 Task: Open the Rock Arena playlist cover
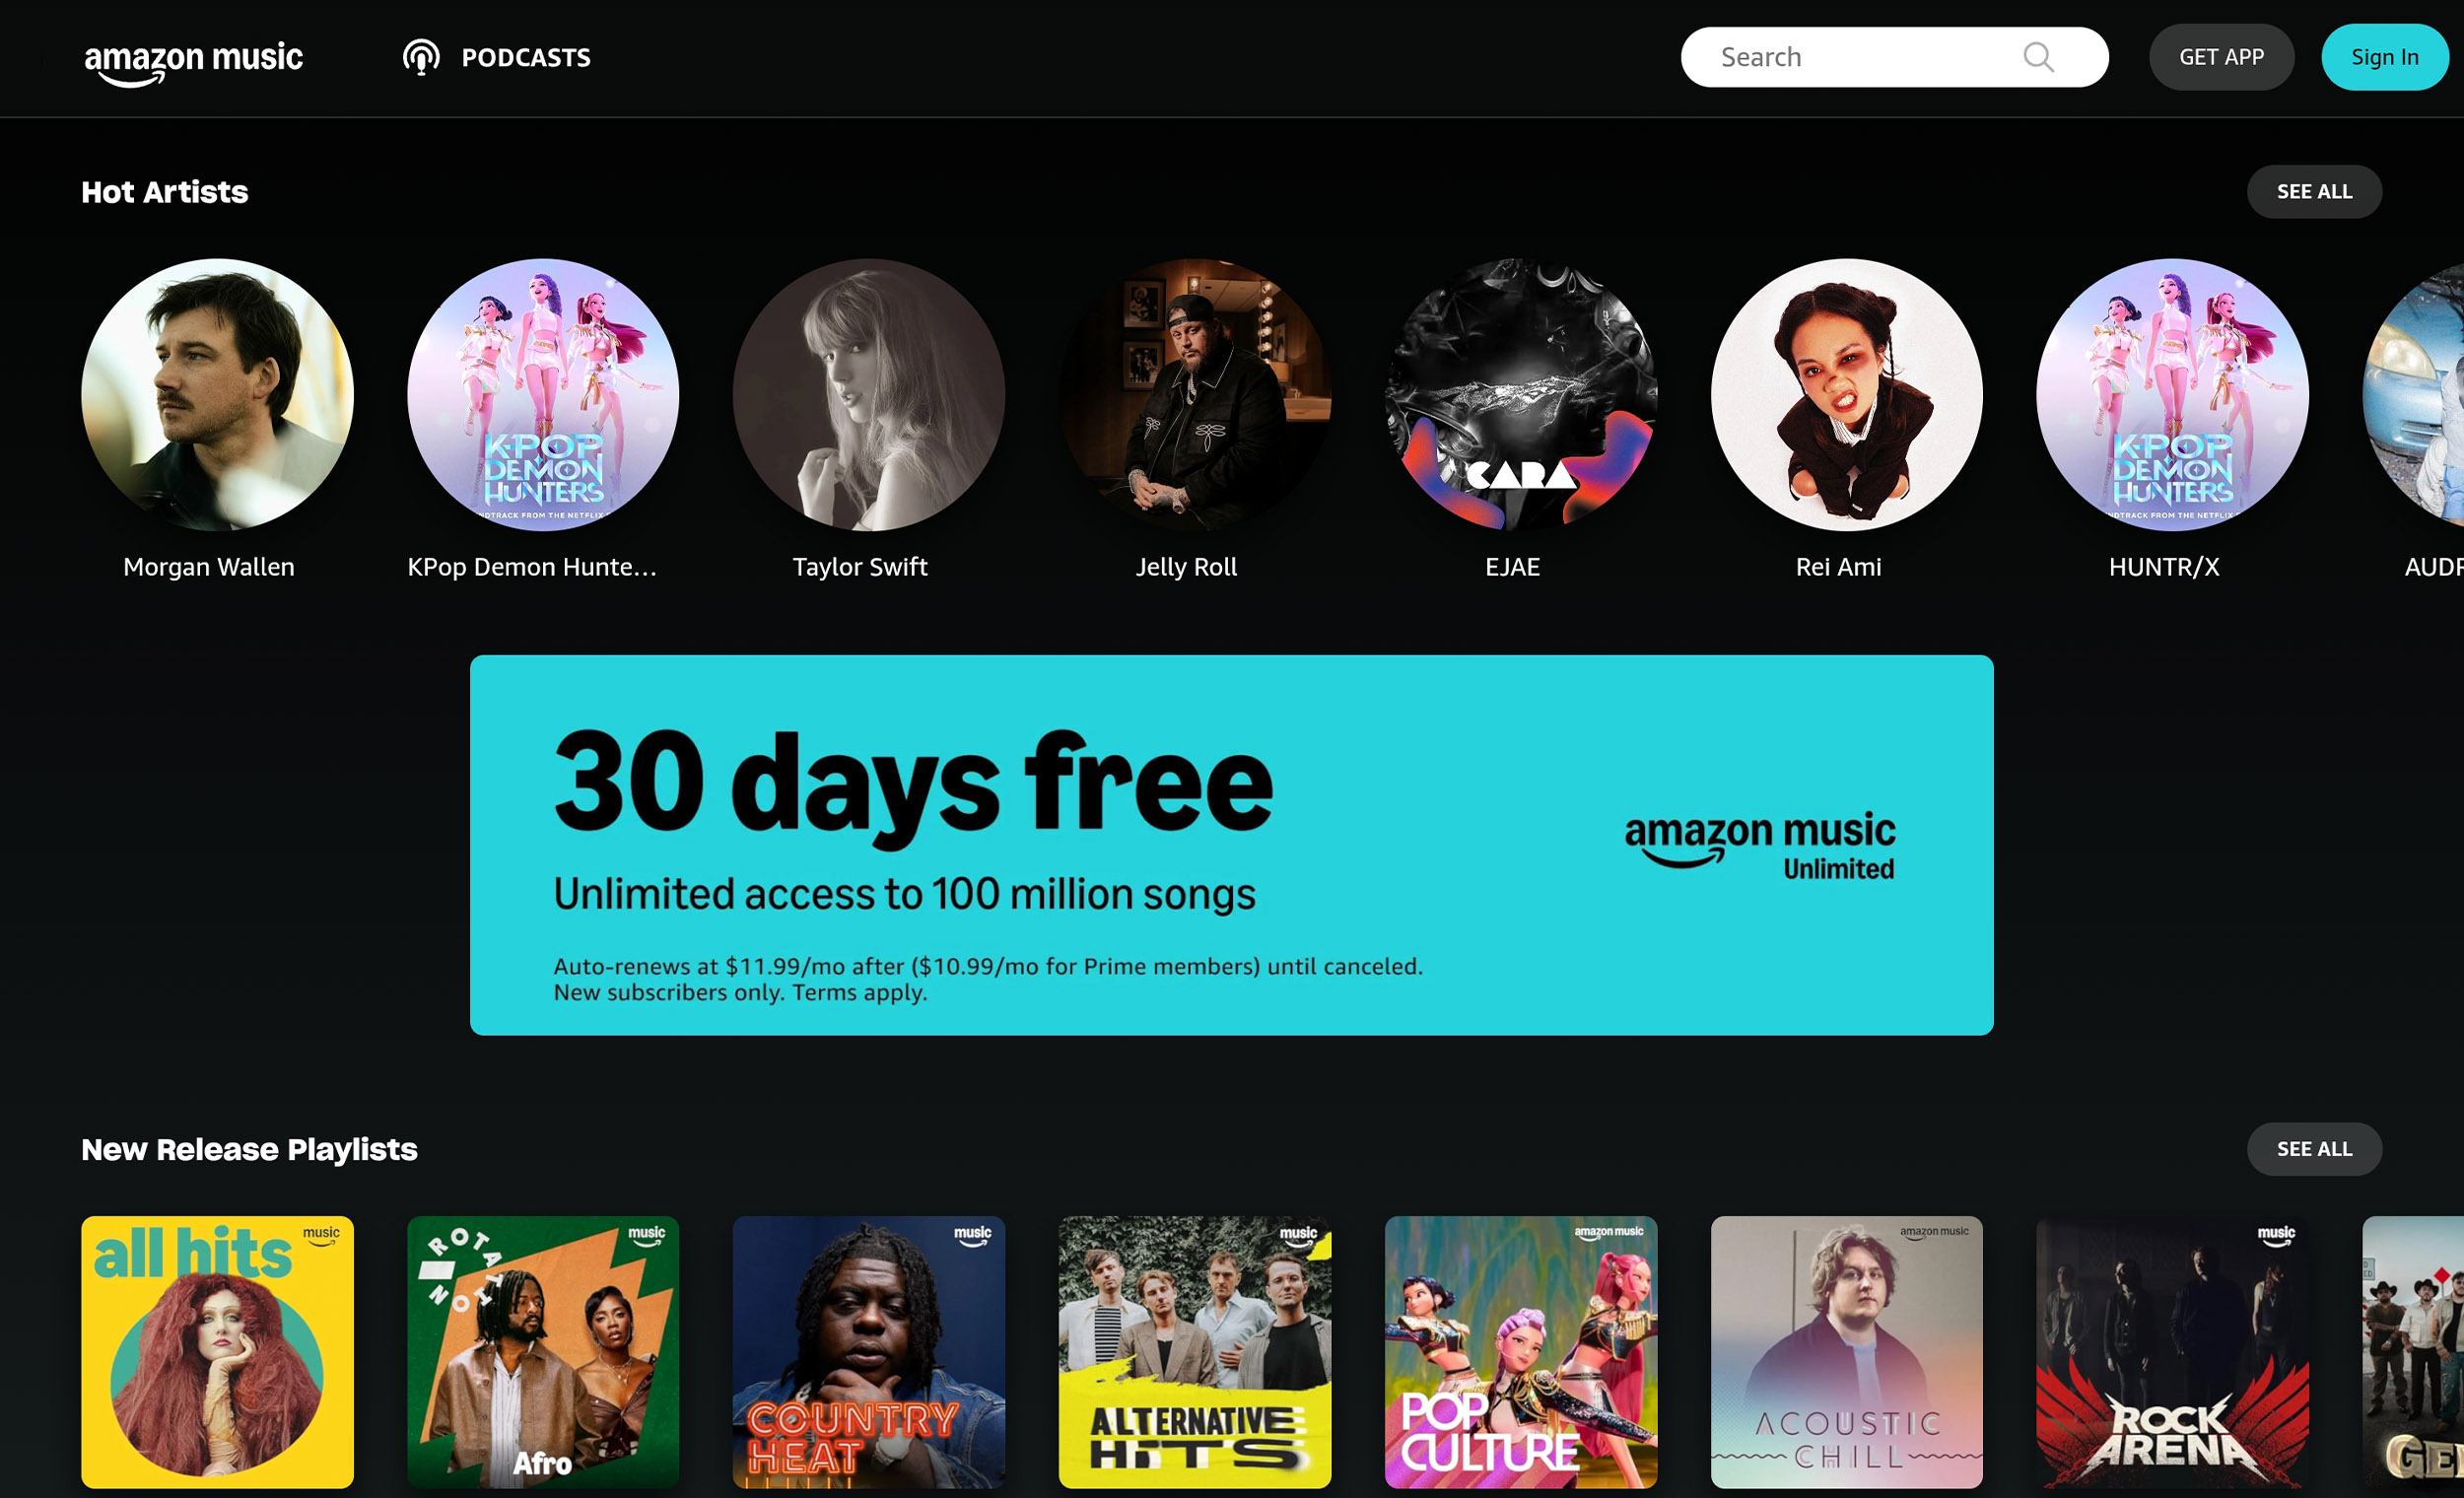pos(2171,1351)
